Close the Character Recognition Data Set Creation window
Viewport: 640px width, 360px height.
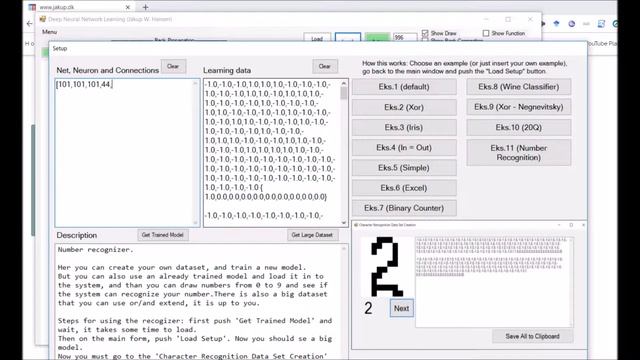pyautogui.click(x=583, y=225)
